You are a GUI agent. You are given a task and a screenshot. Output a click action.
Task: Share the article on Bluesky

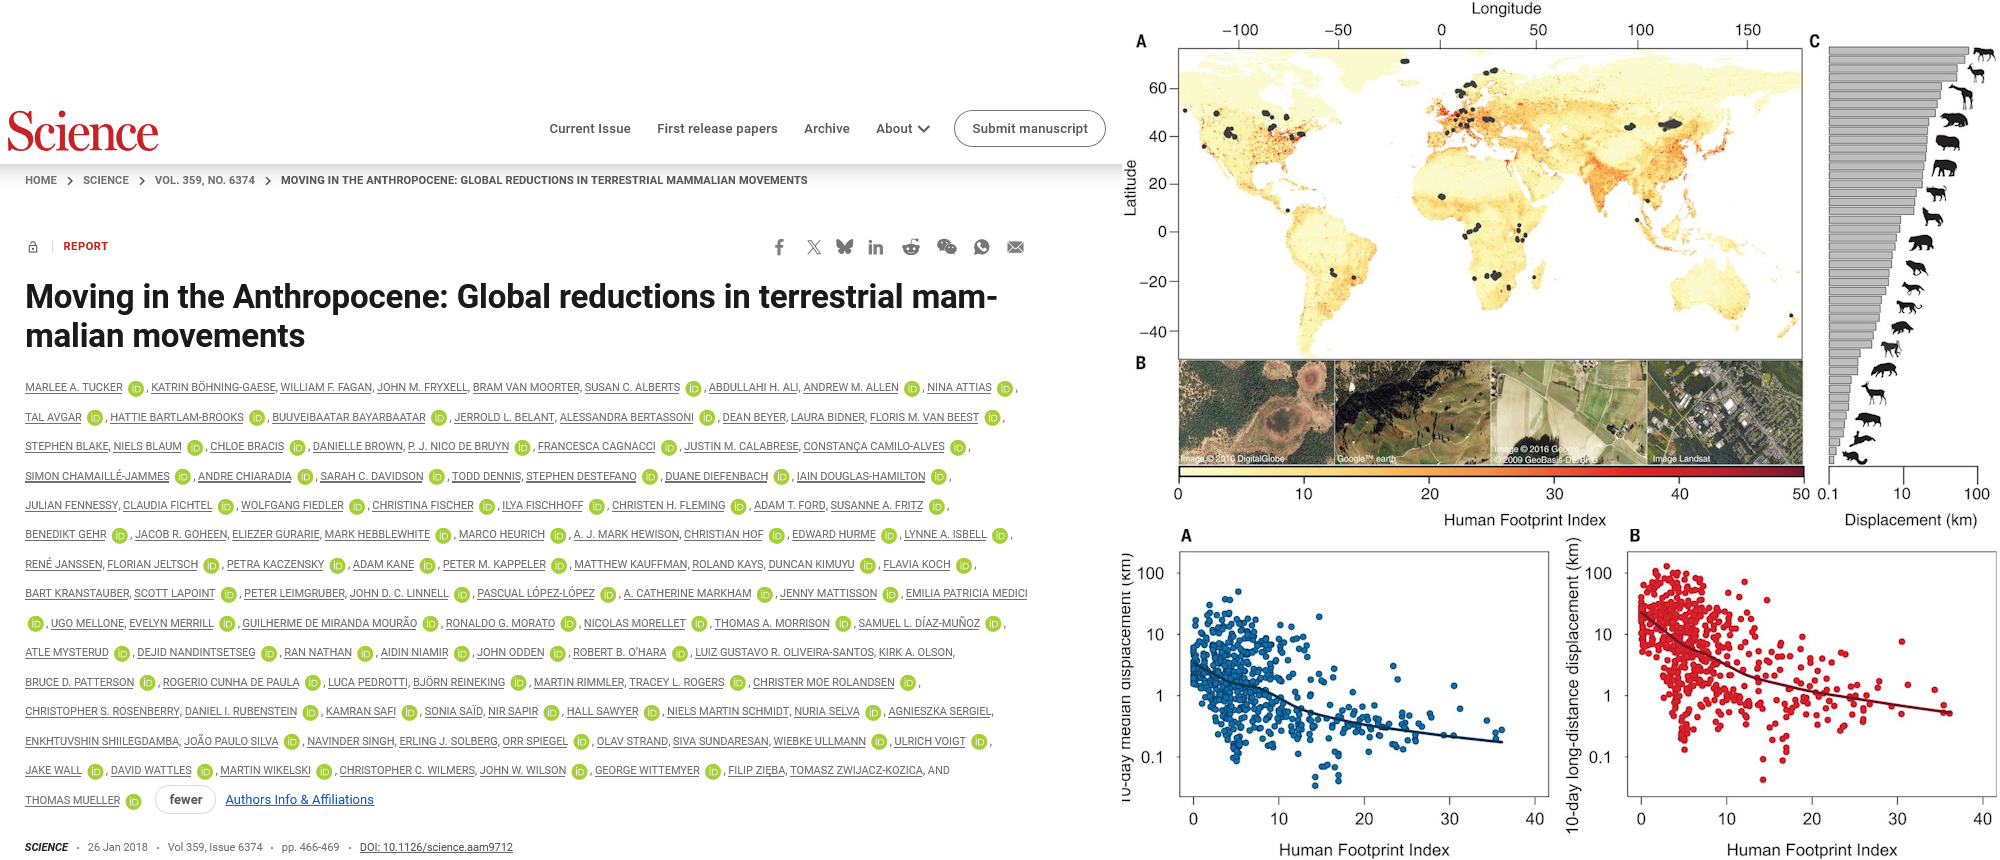(x=845, y=247)
